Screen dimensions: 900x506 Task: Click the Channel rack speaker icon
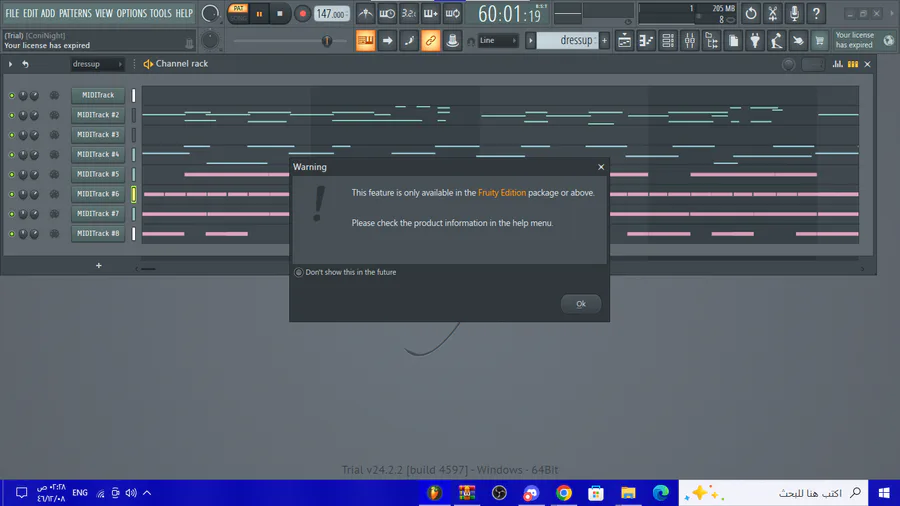click(148, 64)
